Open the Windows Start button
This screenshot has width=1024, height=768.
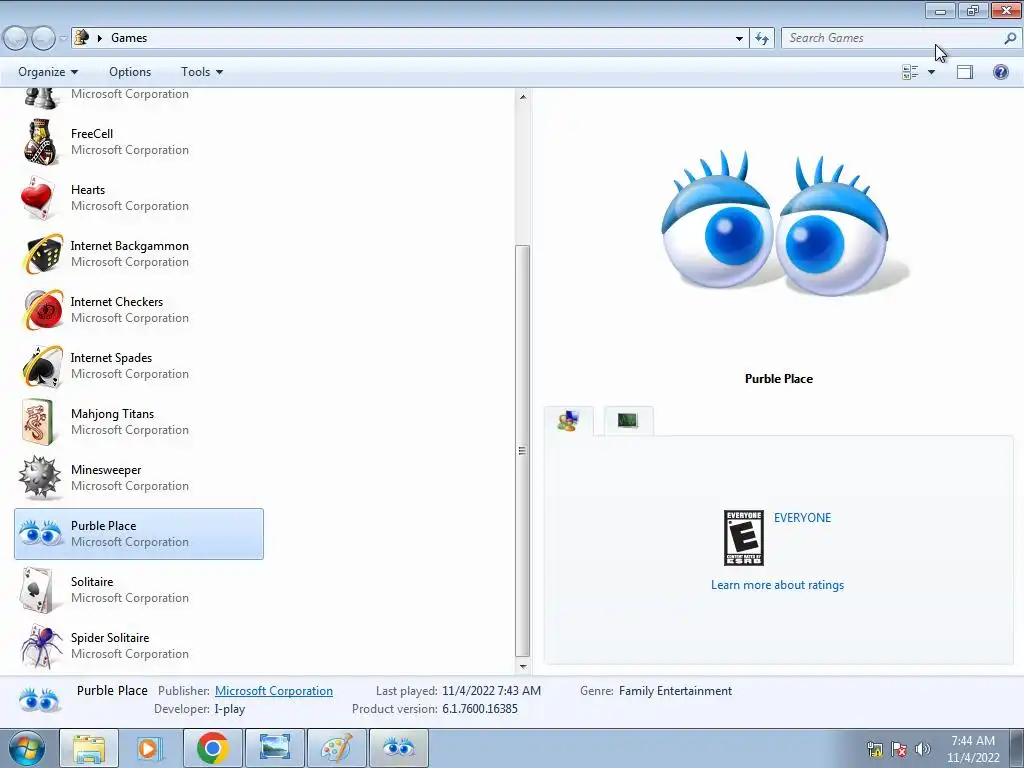point(26,748)
